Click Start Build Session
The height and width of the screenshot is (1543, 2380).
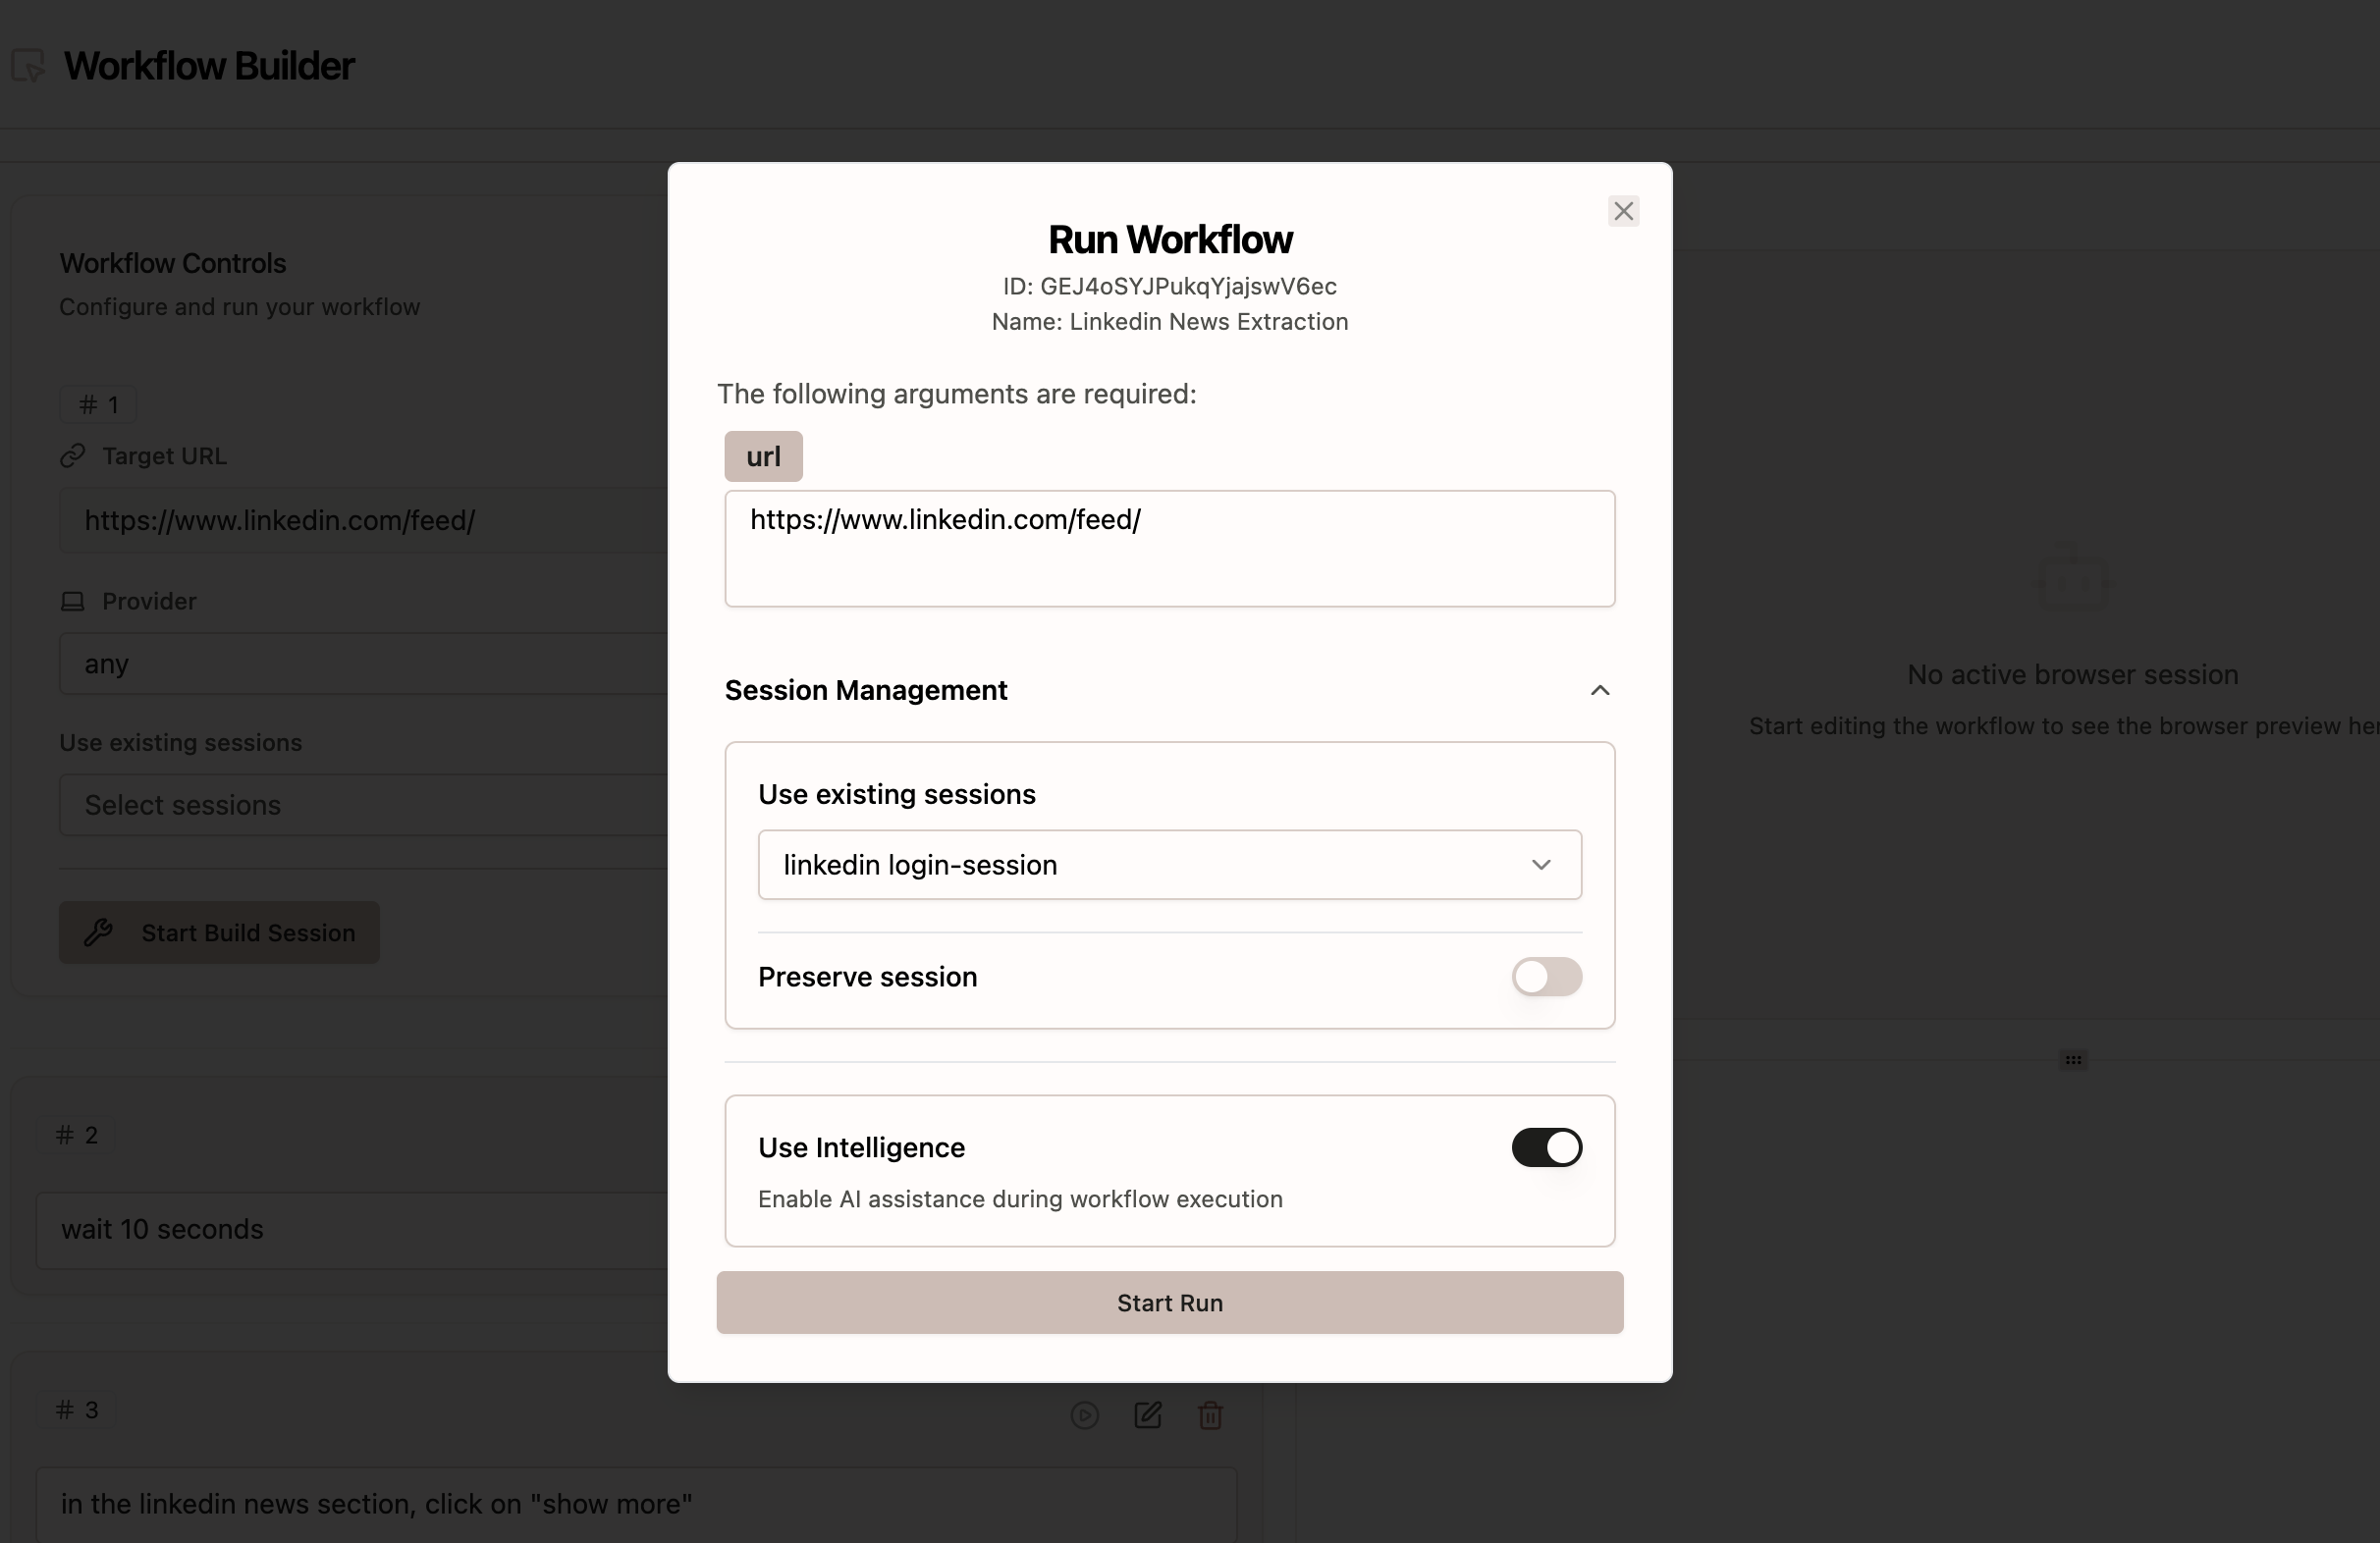(x=219, y=932)
